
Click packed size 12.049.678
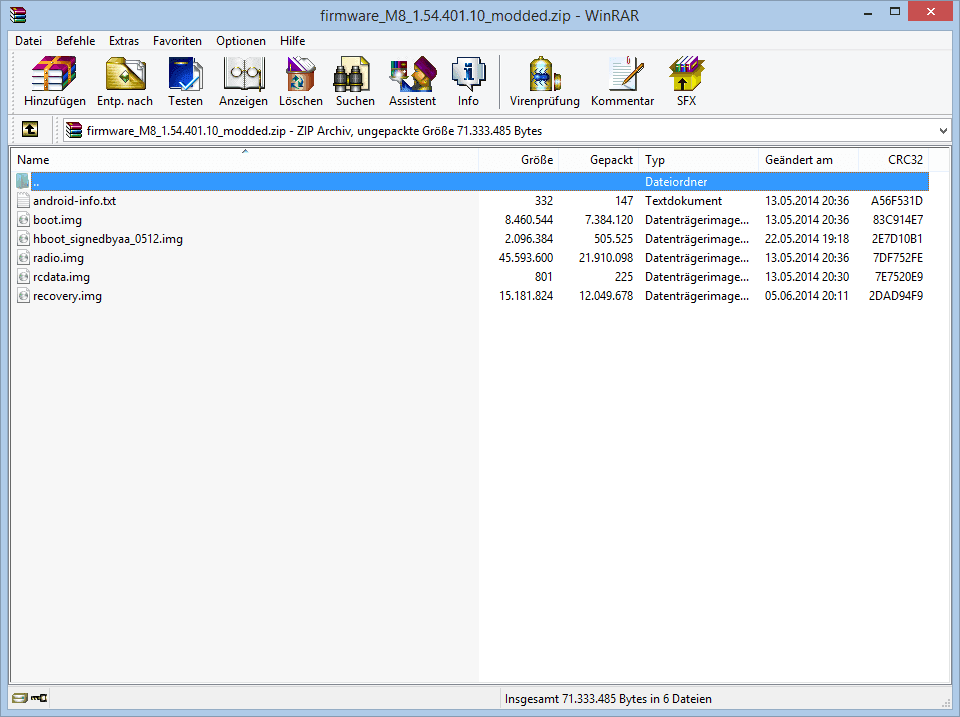coord(606,296)
